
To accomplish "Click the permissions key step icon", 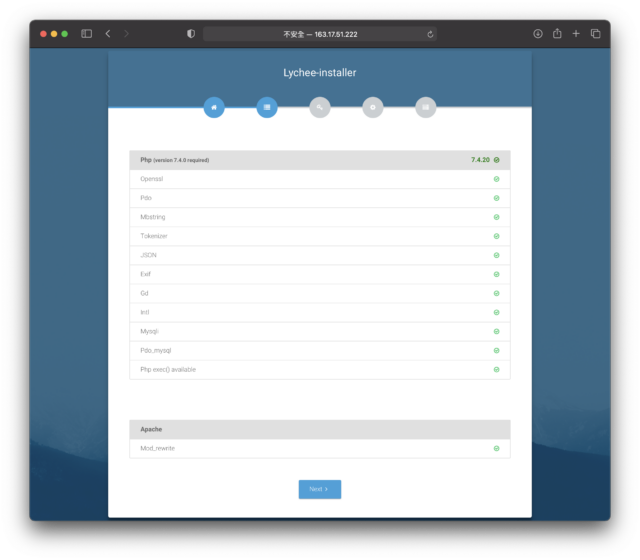I will pyautogui.click(x=320, y=107).
